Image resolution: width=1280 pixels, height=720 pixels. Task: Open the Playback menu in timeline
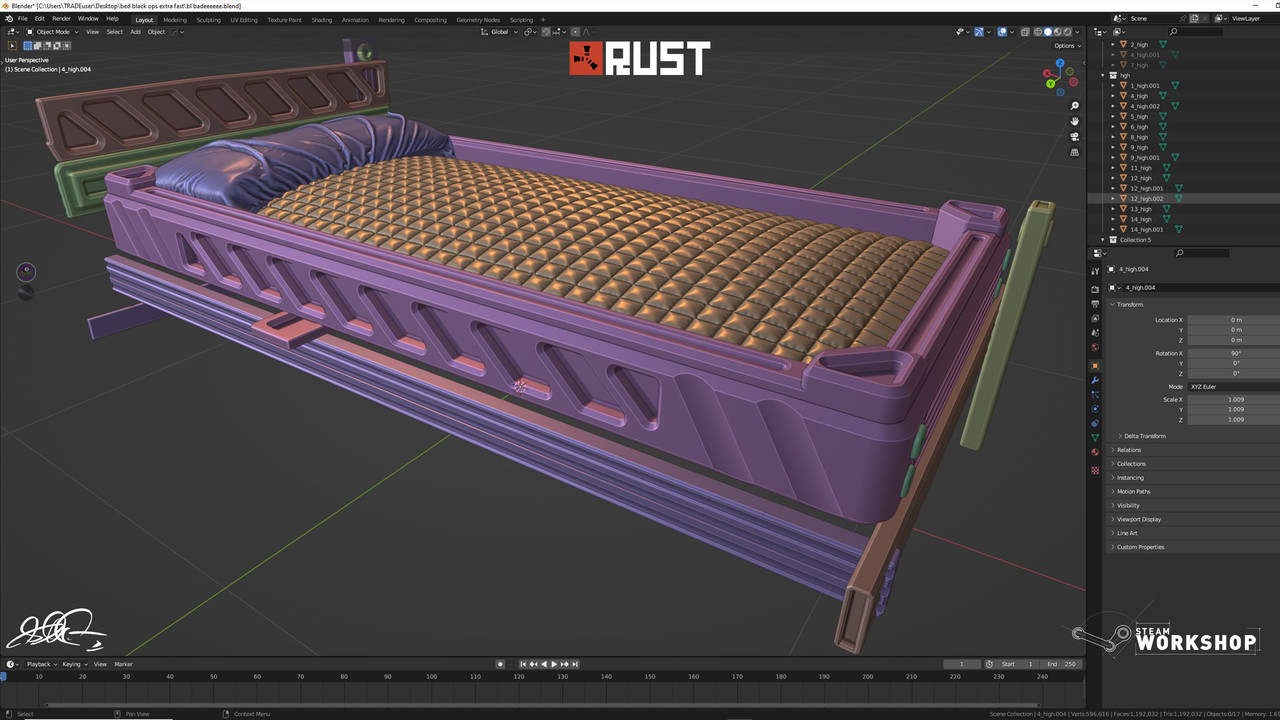pos(40,664)
